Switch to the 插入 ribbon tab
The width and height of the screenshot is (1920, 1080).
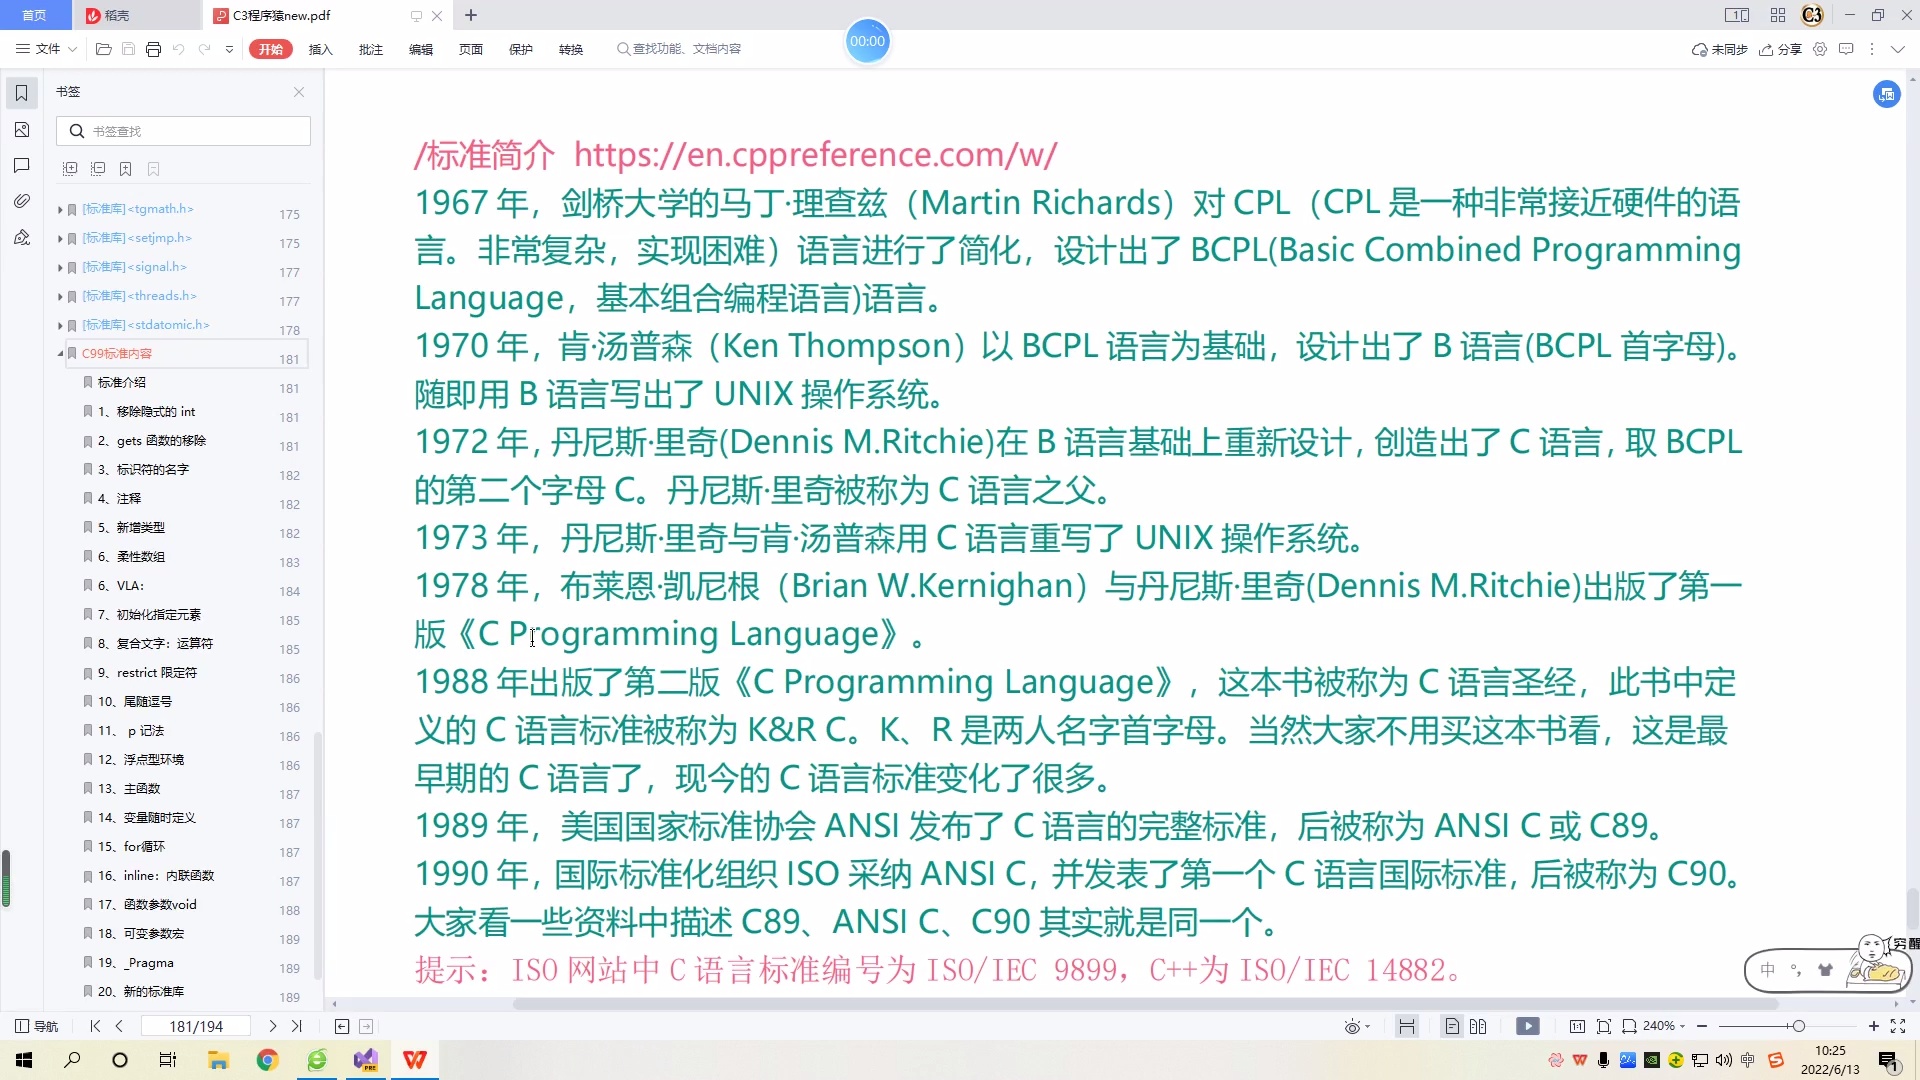click(319, 49)
